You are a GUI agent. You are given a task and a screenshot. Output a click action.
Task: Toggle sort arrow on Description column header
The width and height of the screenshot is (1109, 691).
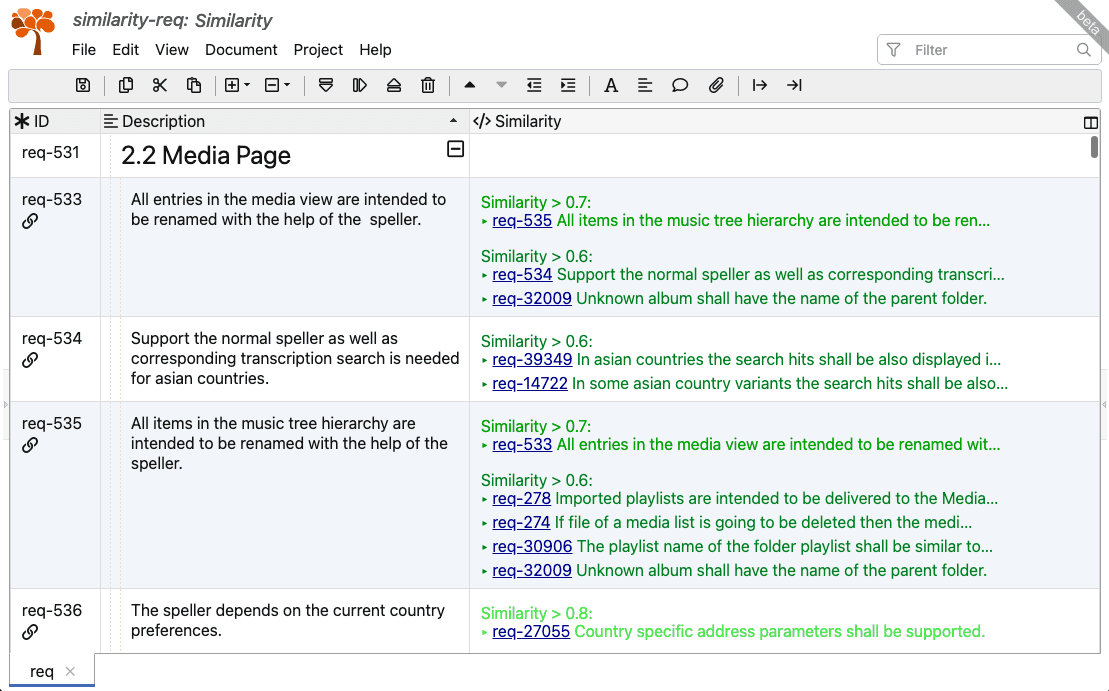(455, 121)
